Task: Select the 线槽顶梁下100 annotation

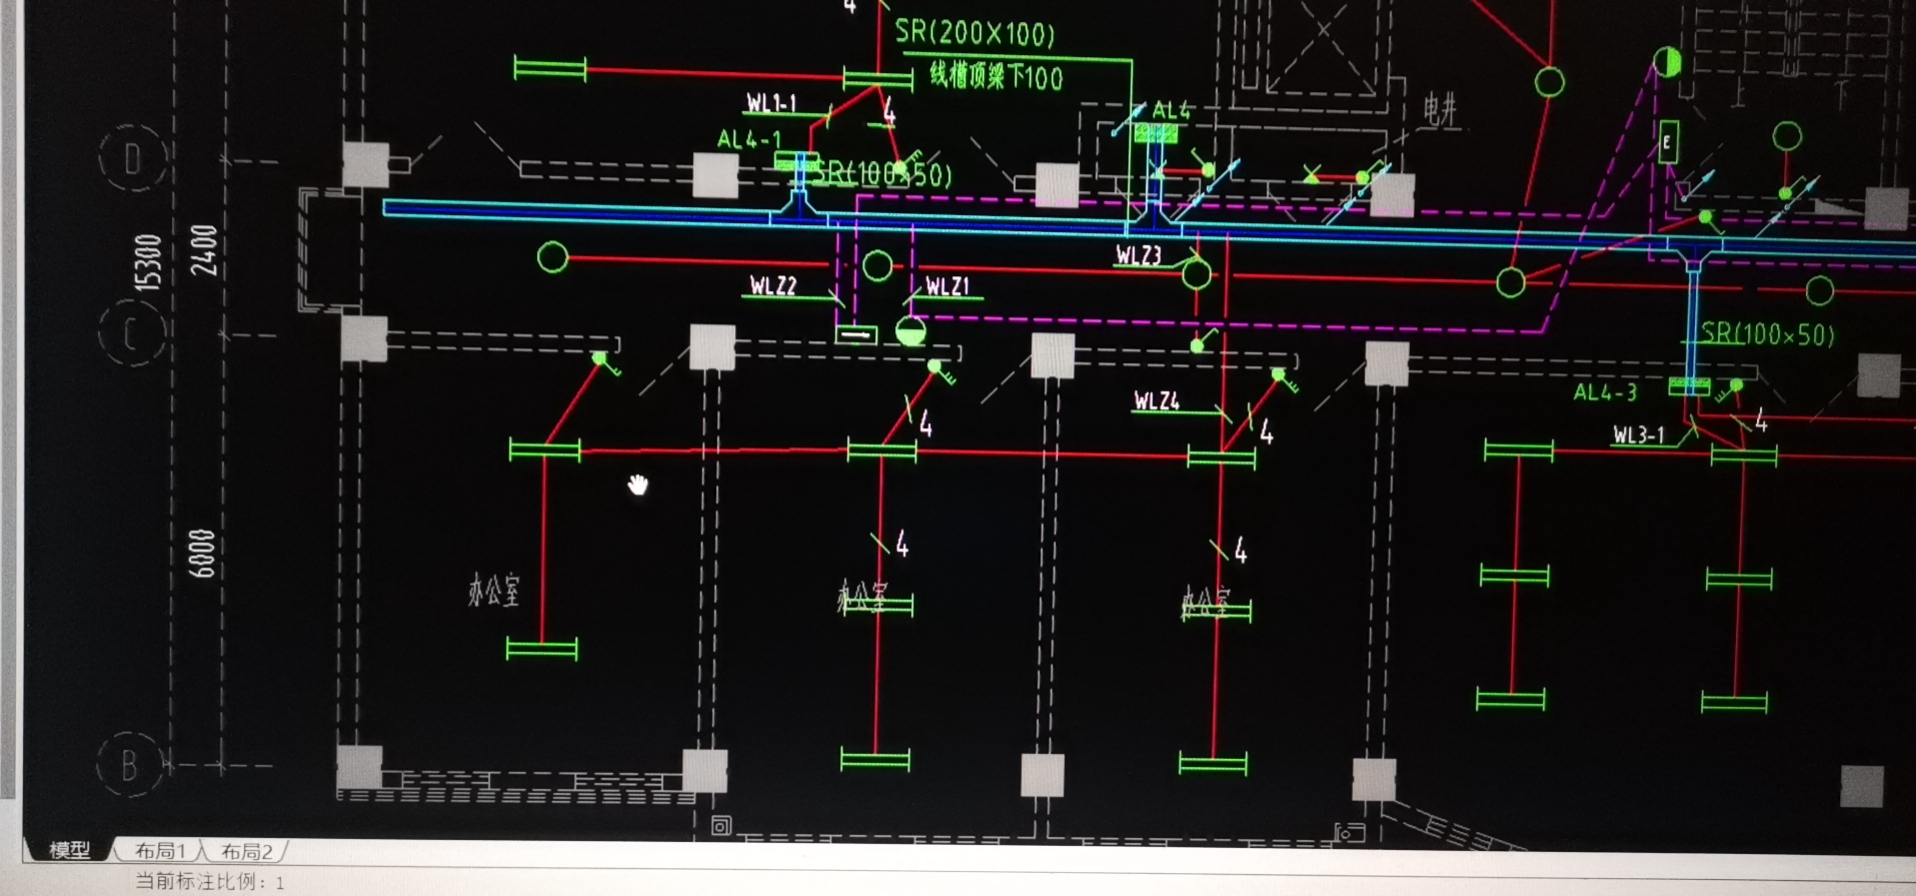Action: point(996,77)
